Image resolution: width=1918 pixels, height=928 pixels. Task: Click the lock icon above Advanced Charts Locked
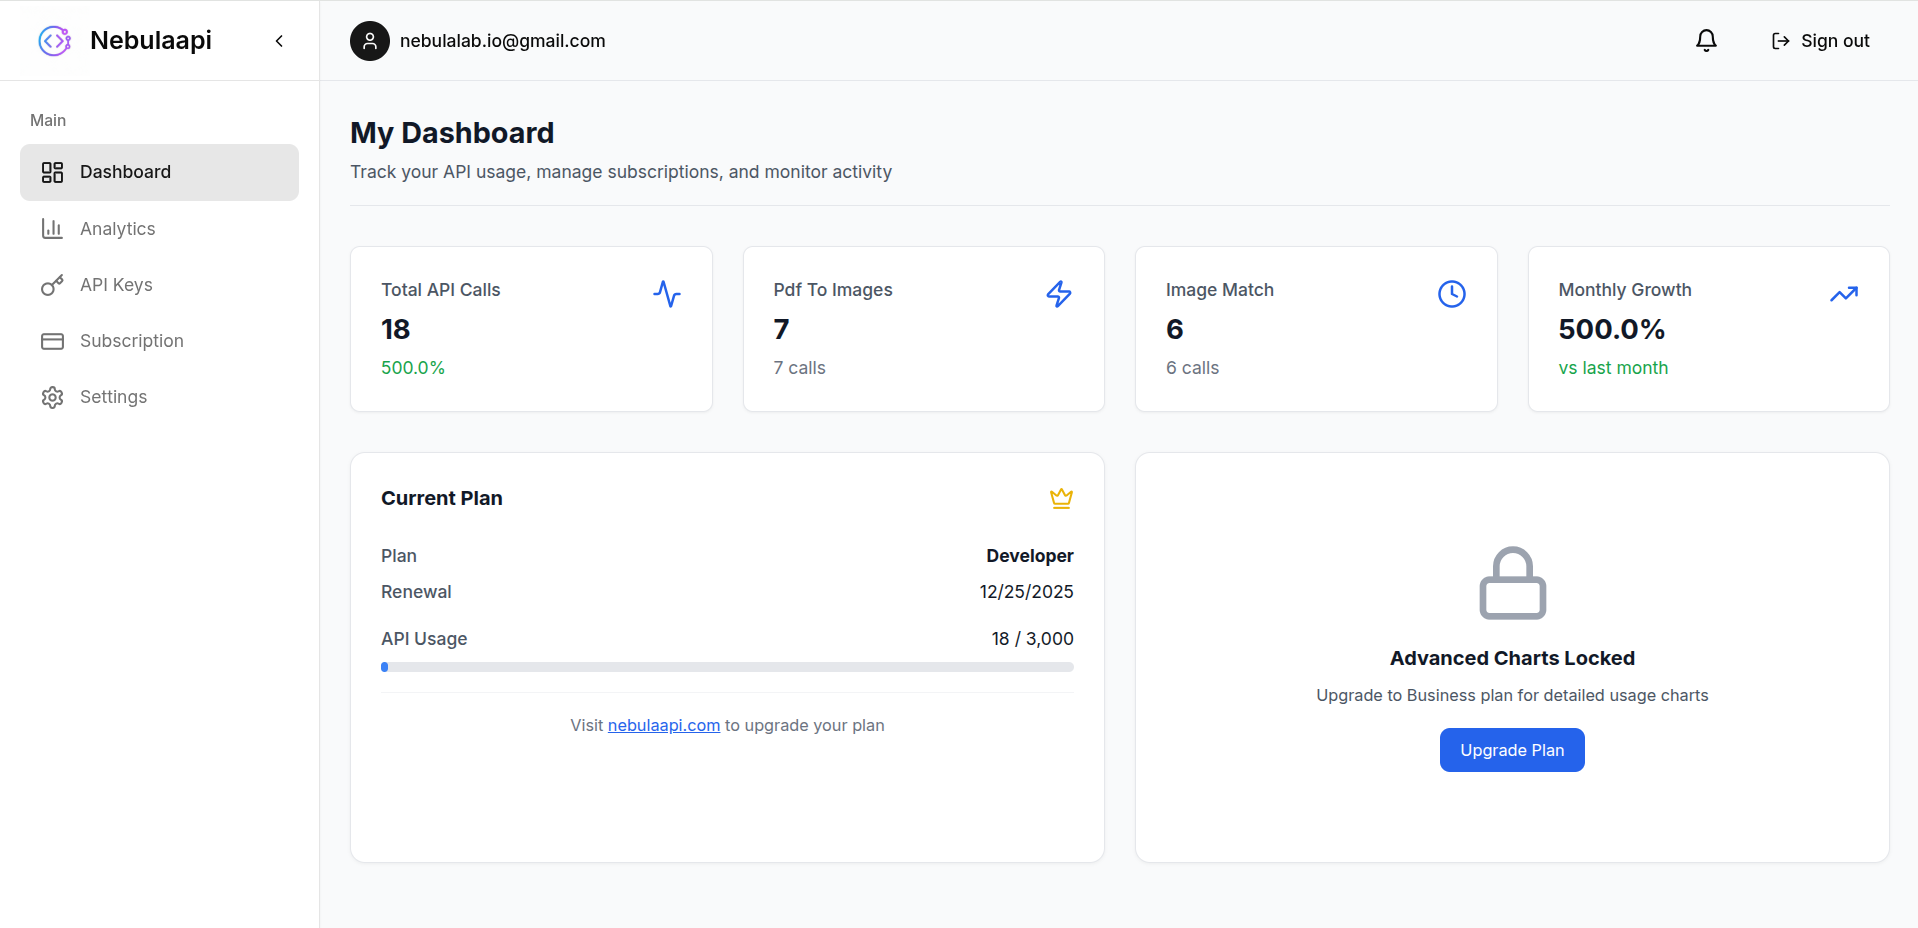tap(1511, 583)
